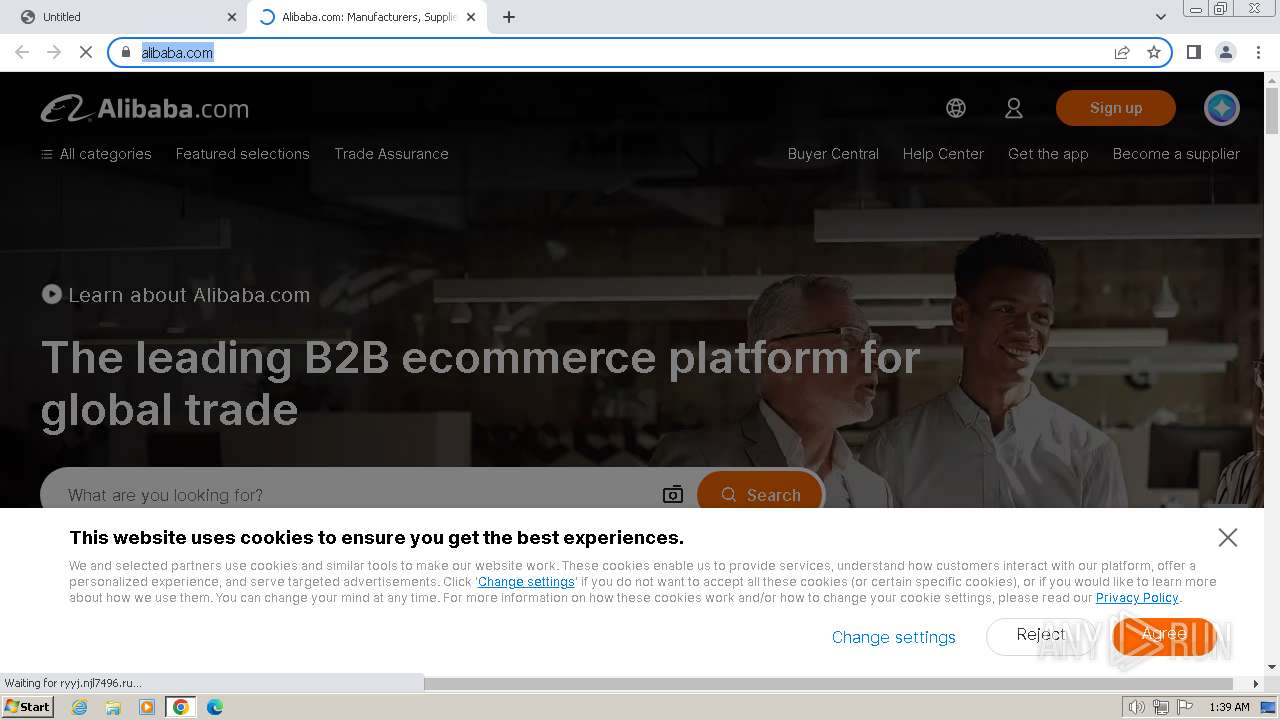
Task: Open the Chrome profile icon
Action: 1226,52
